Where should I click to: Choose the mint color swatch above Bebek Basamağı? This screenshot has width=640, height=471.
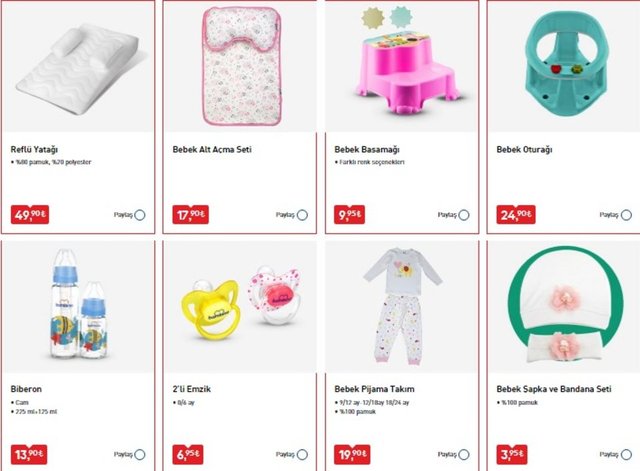pyautogui.click(x=401, y=17)
